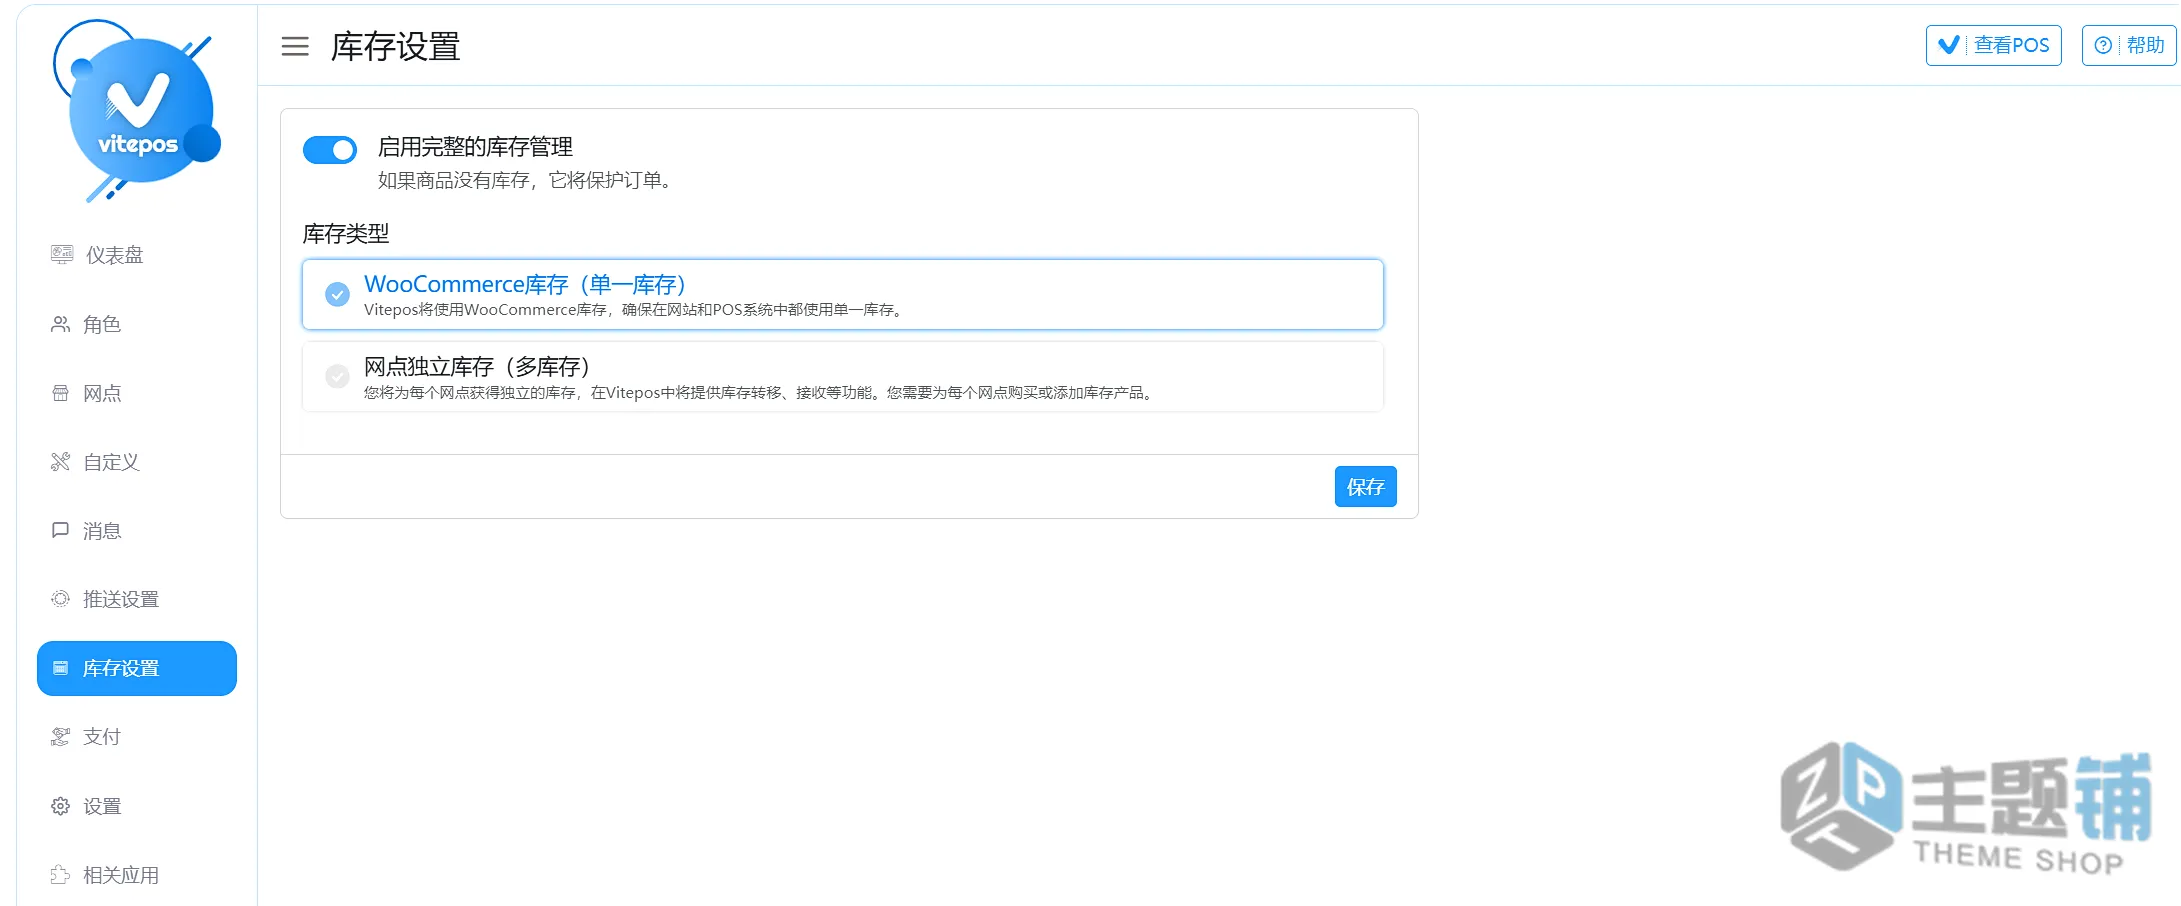Viewport: 2181px width, 906px height.
Task: Click the 帮助 button
Action: click(2128, 45)
